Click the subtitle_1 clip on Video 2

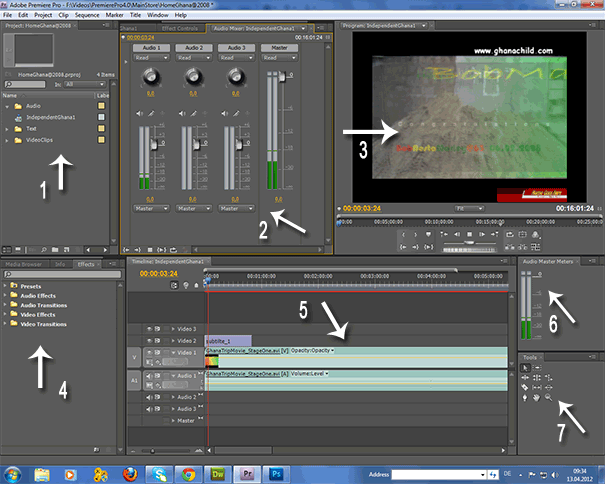coord(227,340)
